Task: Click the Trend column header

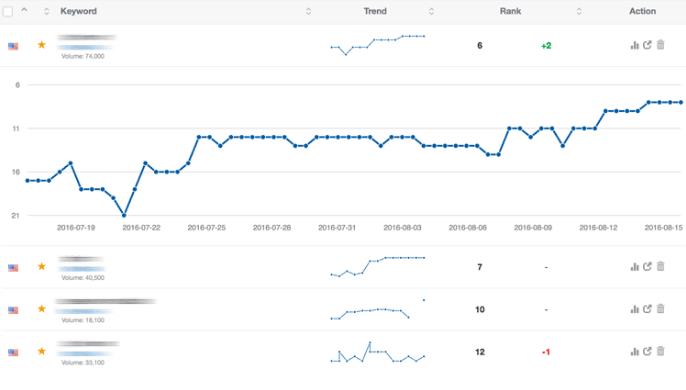Action: click(x=375, y=11)
